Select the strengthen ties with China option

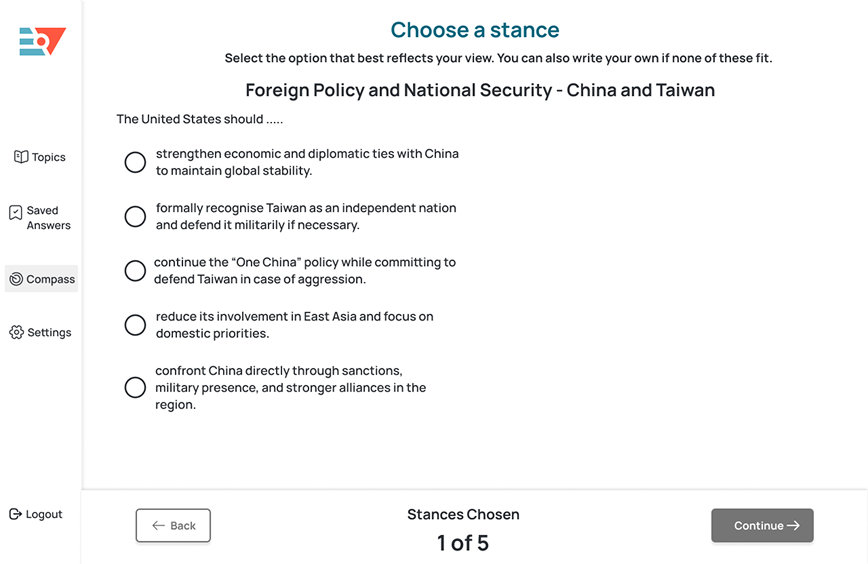[x=135, y=162]
